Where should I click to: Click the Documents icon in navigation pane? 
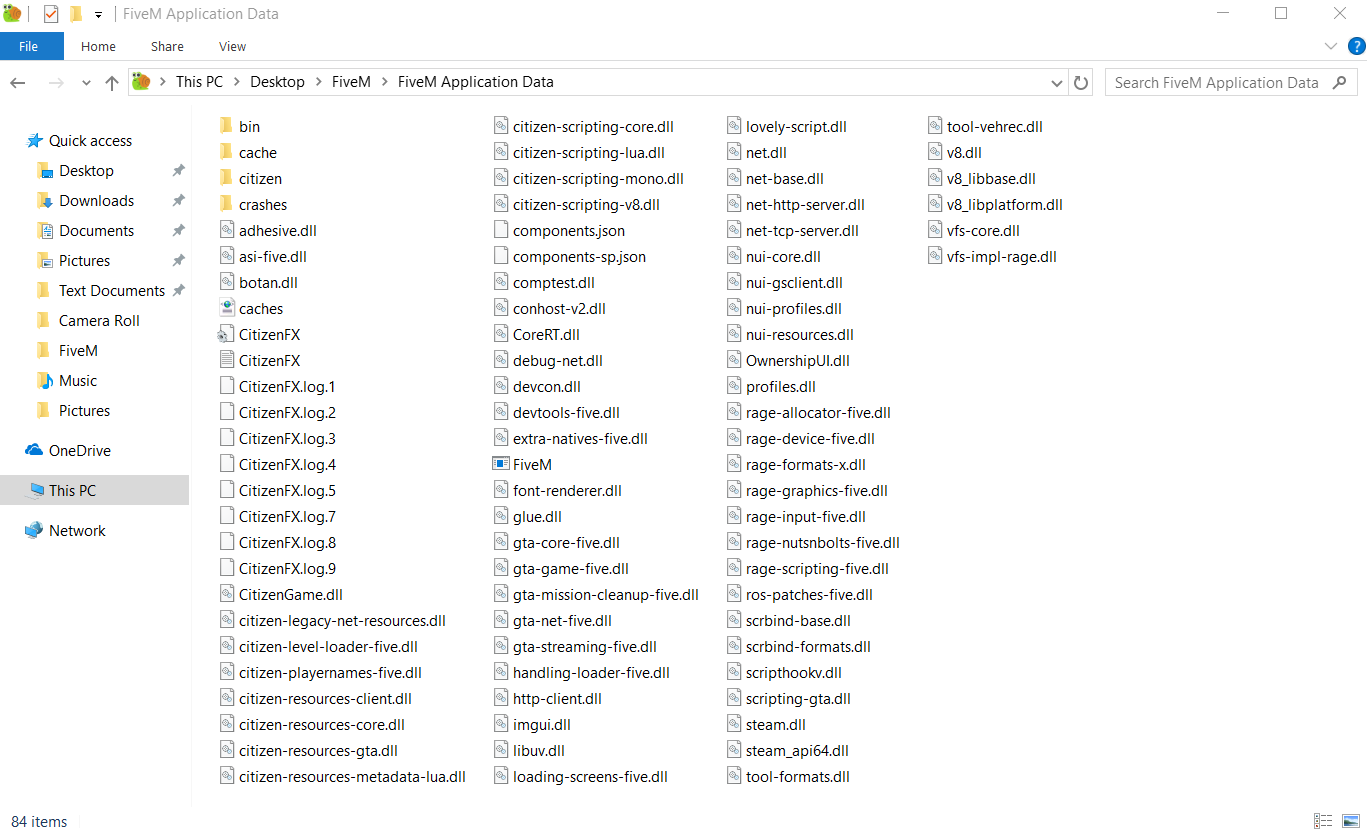coord(44,230)
